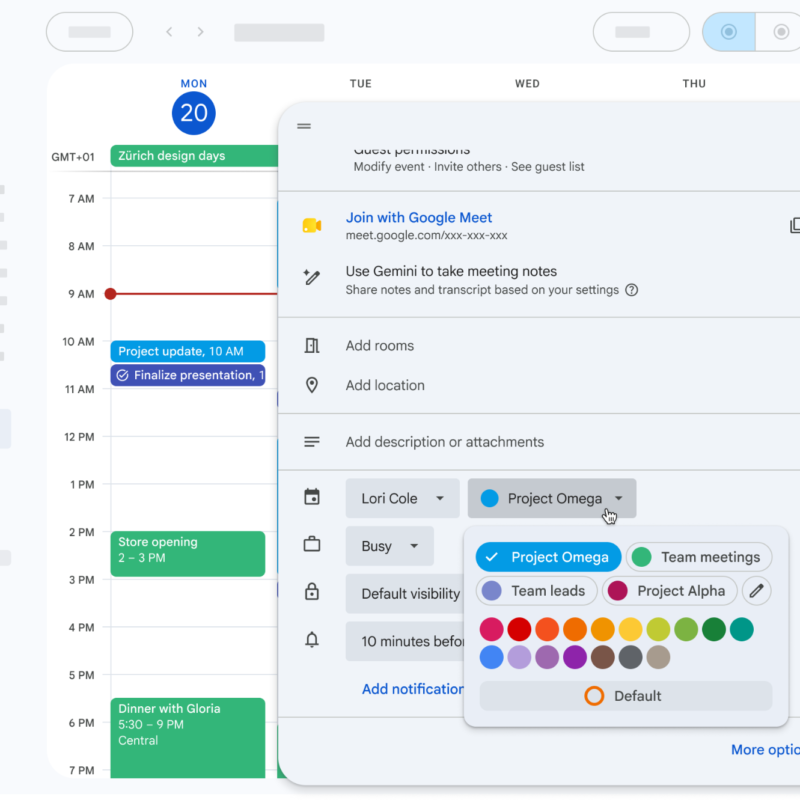The image size is (800, 800).
Task: Edit color labels with pencil icon
Action: click(x=756, y=591)
